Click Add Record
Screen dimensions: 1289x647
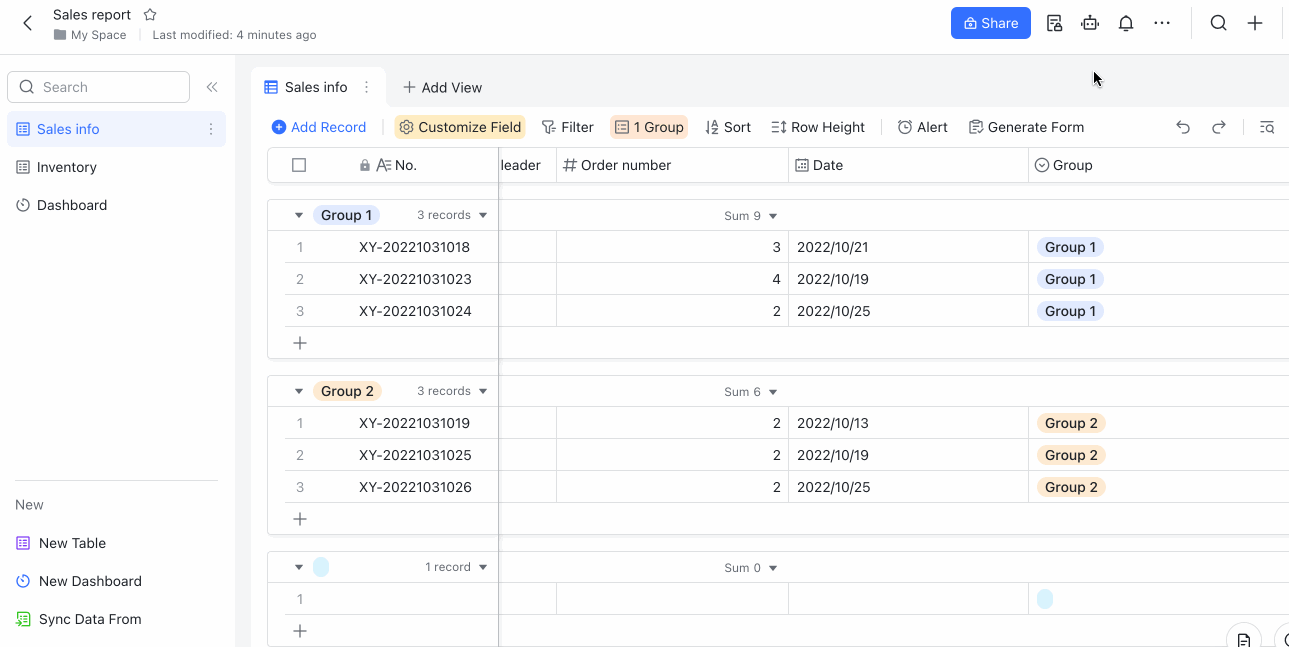(x=318, y=127)
